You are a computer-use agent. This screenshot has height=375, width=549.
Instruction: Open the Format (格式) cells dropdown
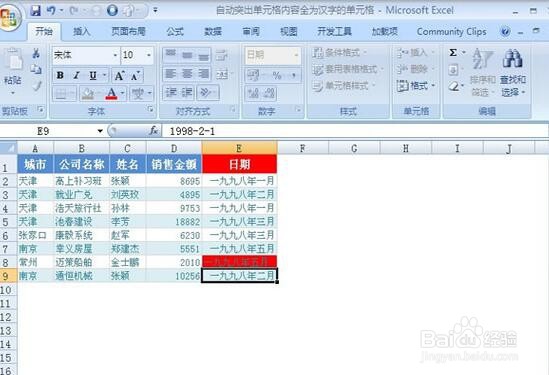coord(416,85)
